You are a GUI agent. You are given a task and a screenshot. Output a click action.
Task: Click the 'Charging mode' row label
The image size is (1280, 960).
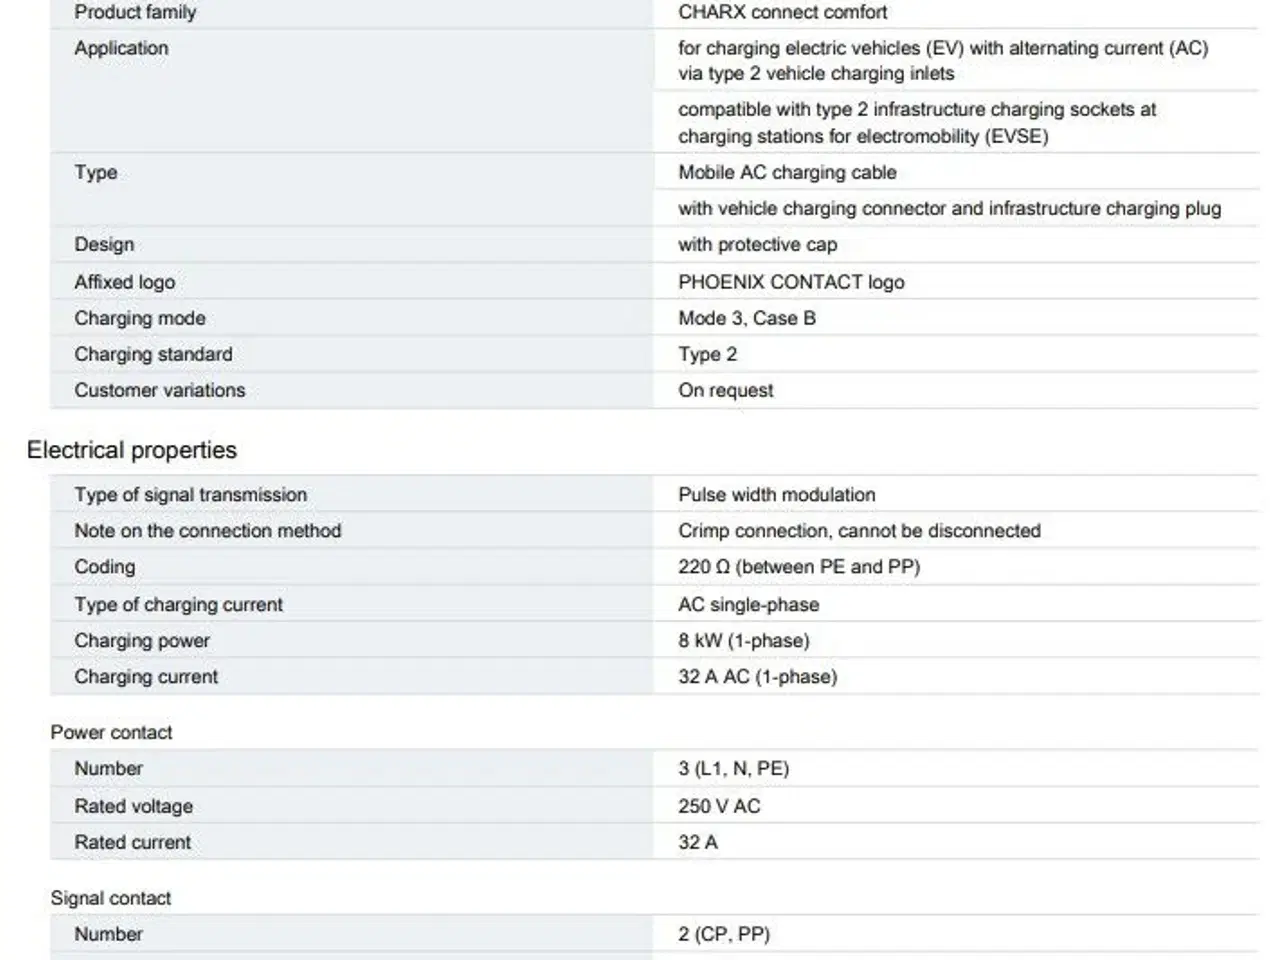(140, 318)
